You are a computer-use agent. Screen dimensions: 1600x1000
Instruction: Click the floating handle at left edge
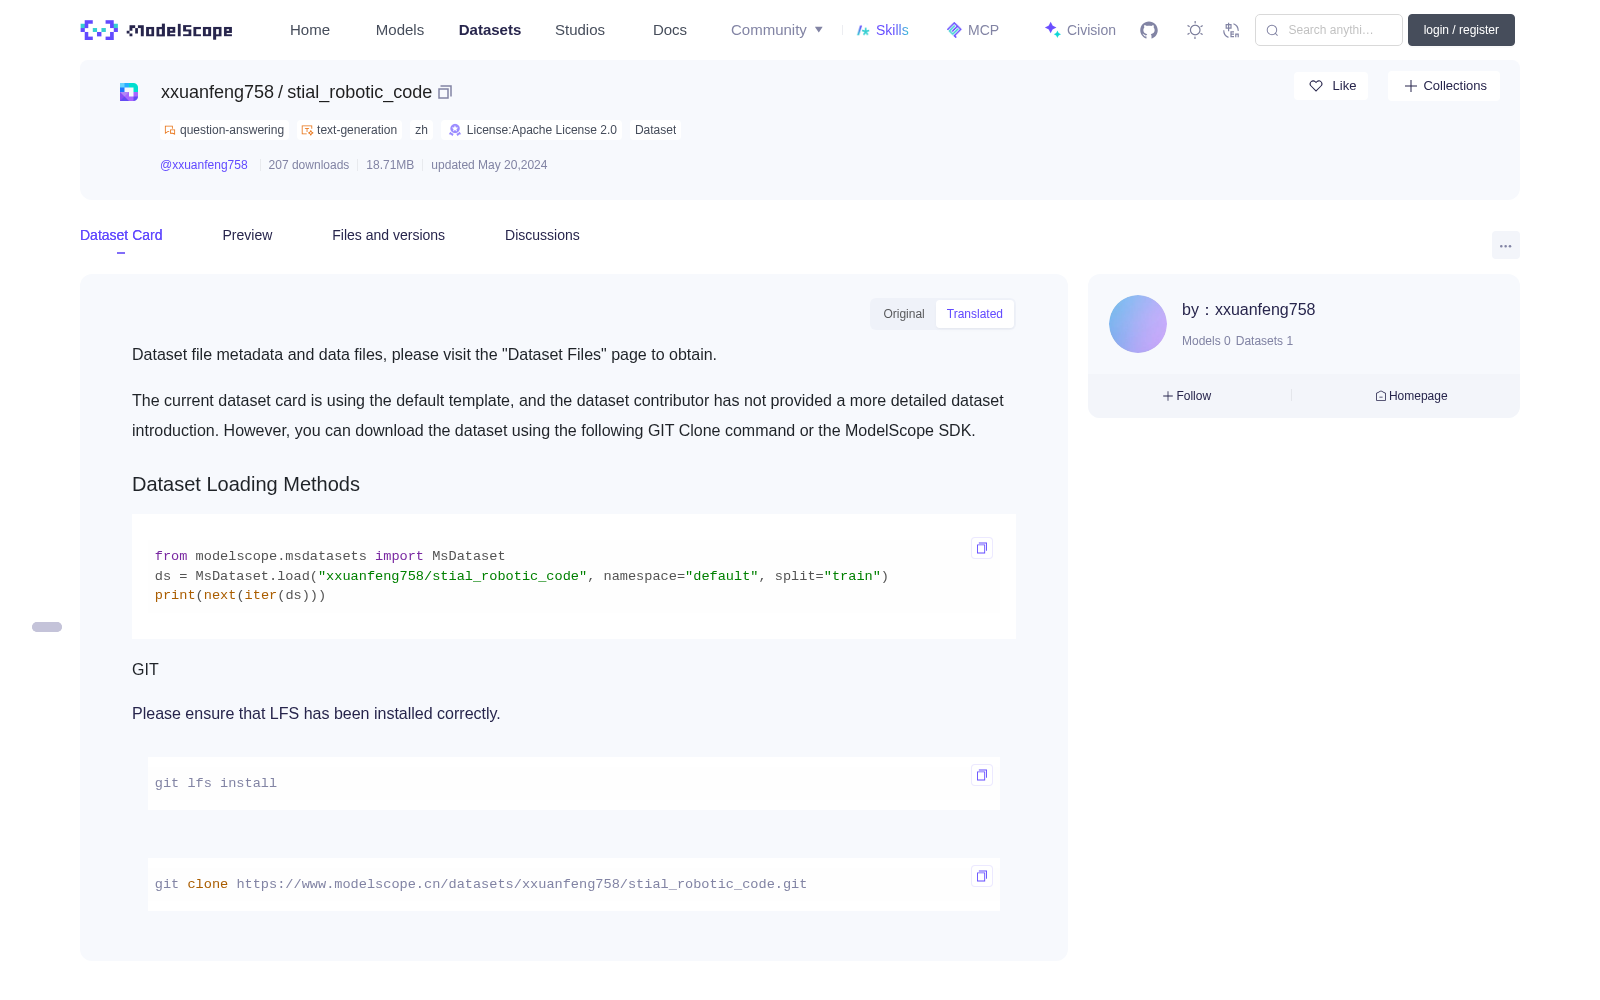click(x=47, y=627)
